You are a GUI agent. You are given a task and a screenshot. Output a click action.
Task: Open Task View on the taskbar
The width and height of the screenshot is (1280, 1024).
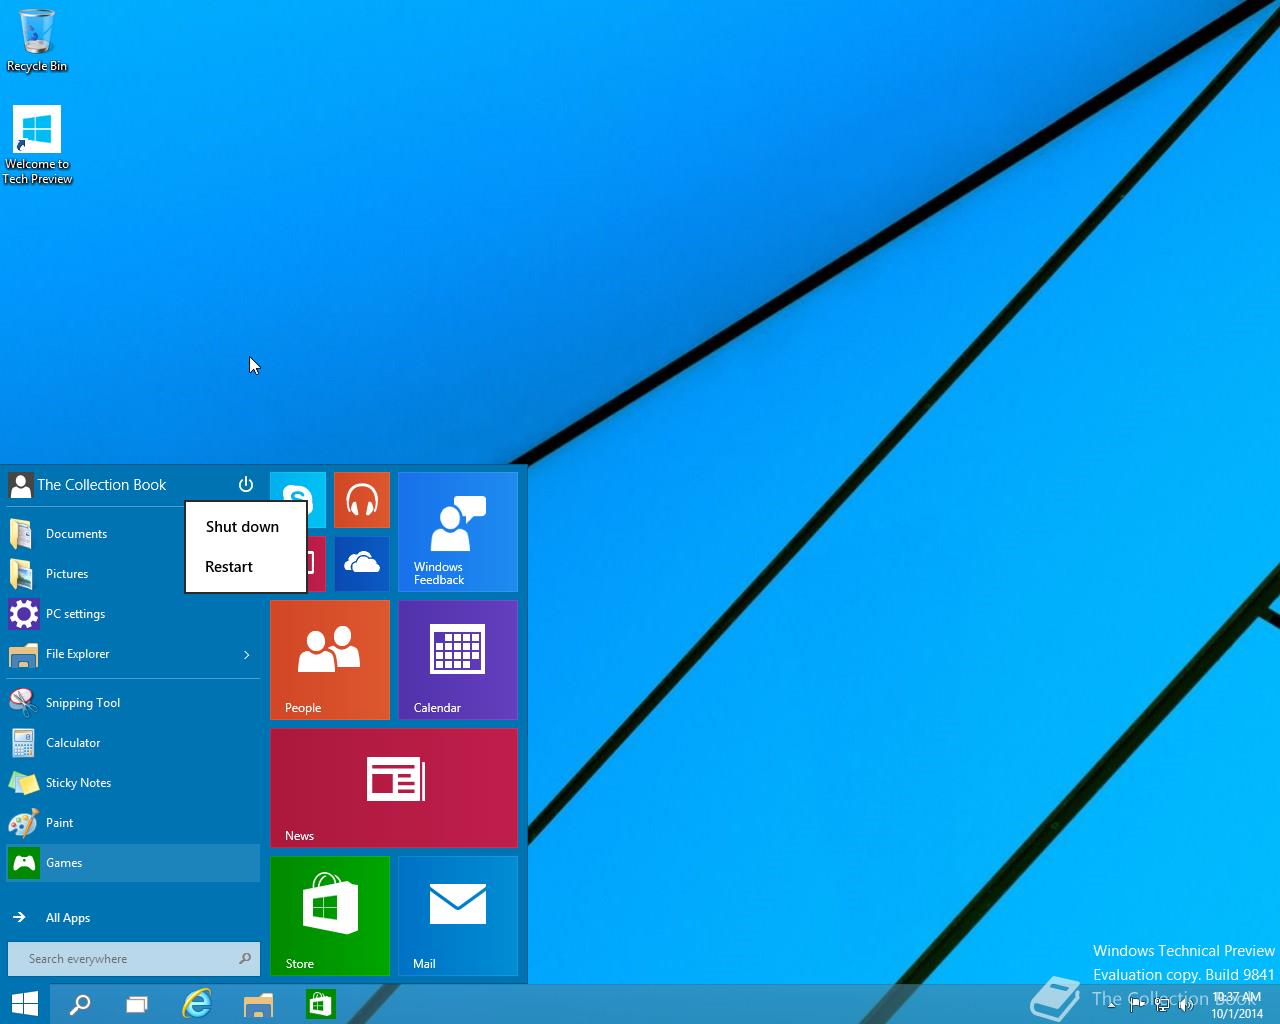point(137,1004)
